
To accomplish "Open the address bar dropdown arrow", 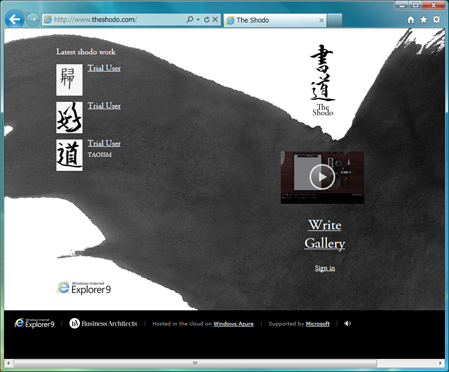I will (198, 20).
